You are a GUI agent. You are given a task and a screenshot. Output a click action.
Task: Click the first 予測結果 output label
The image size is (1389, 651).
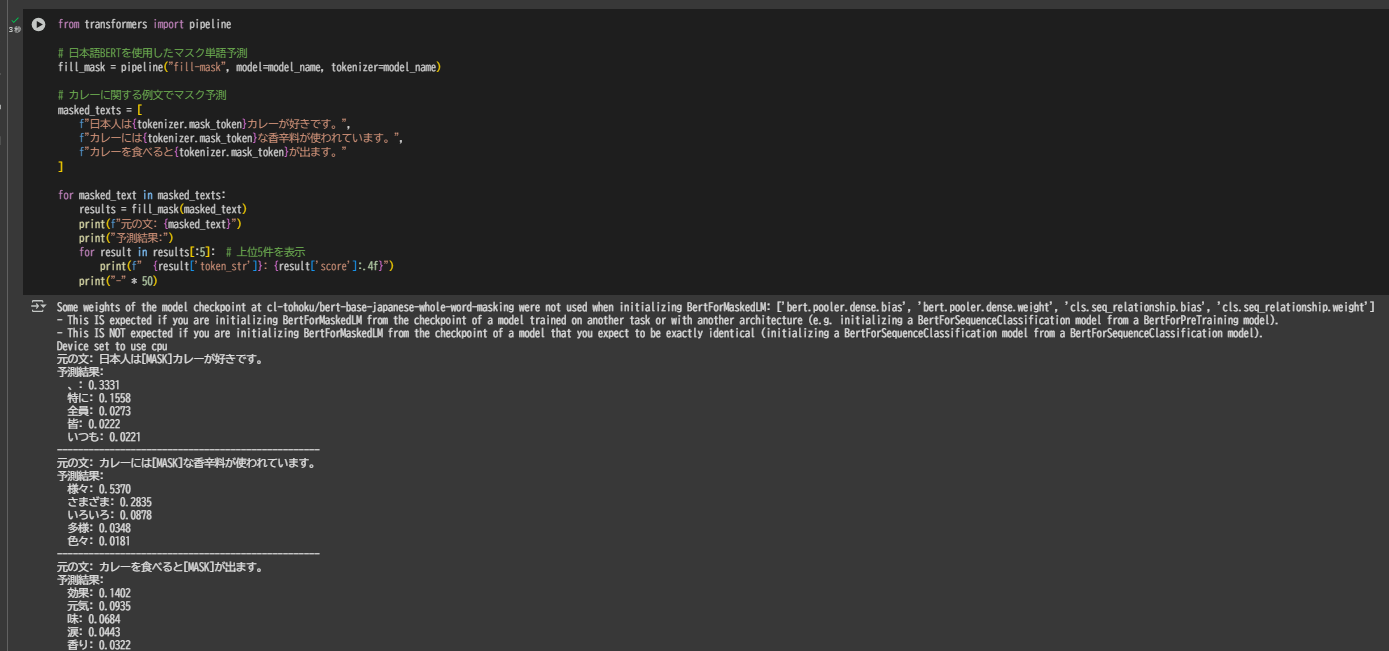coord(80,371)
